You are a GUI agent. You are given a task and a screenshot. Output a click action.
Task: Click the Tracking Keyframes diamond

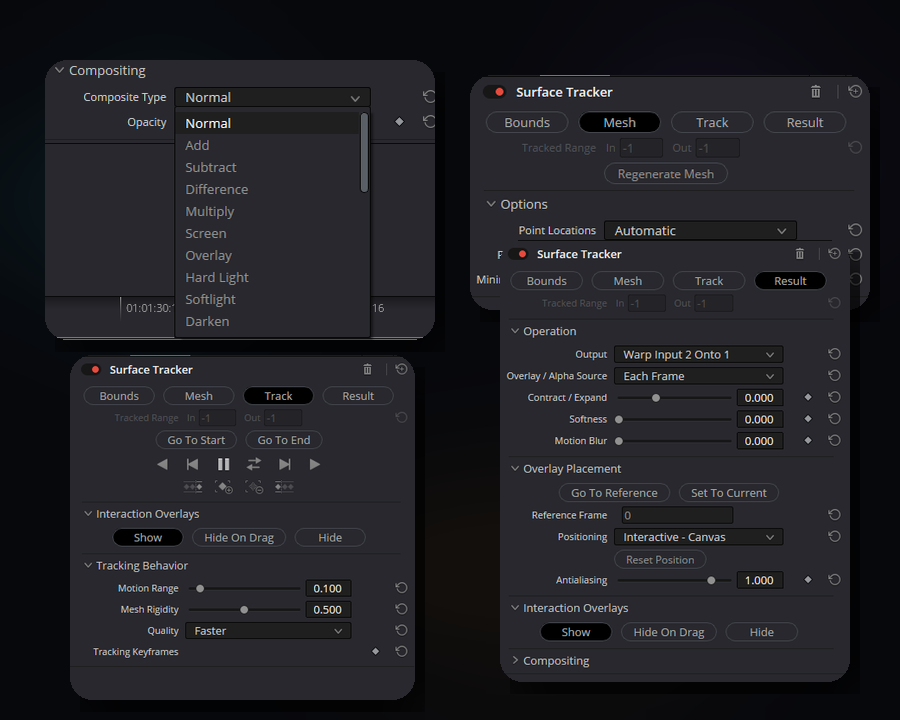[375, 651]
